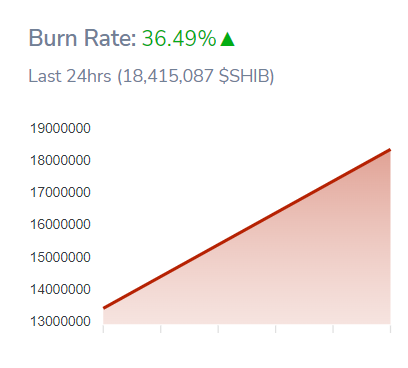Click the 13000000 y-axis label
Image resolution: width=408 pixels, height=368 pixels.
point(60,321)
